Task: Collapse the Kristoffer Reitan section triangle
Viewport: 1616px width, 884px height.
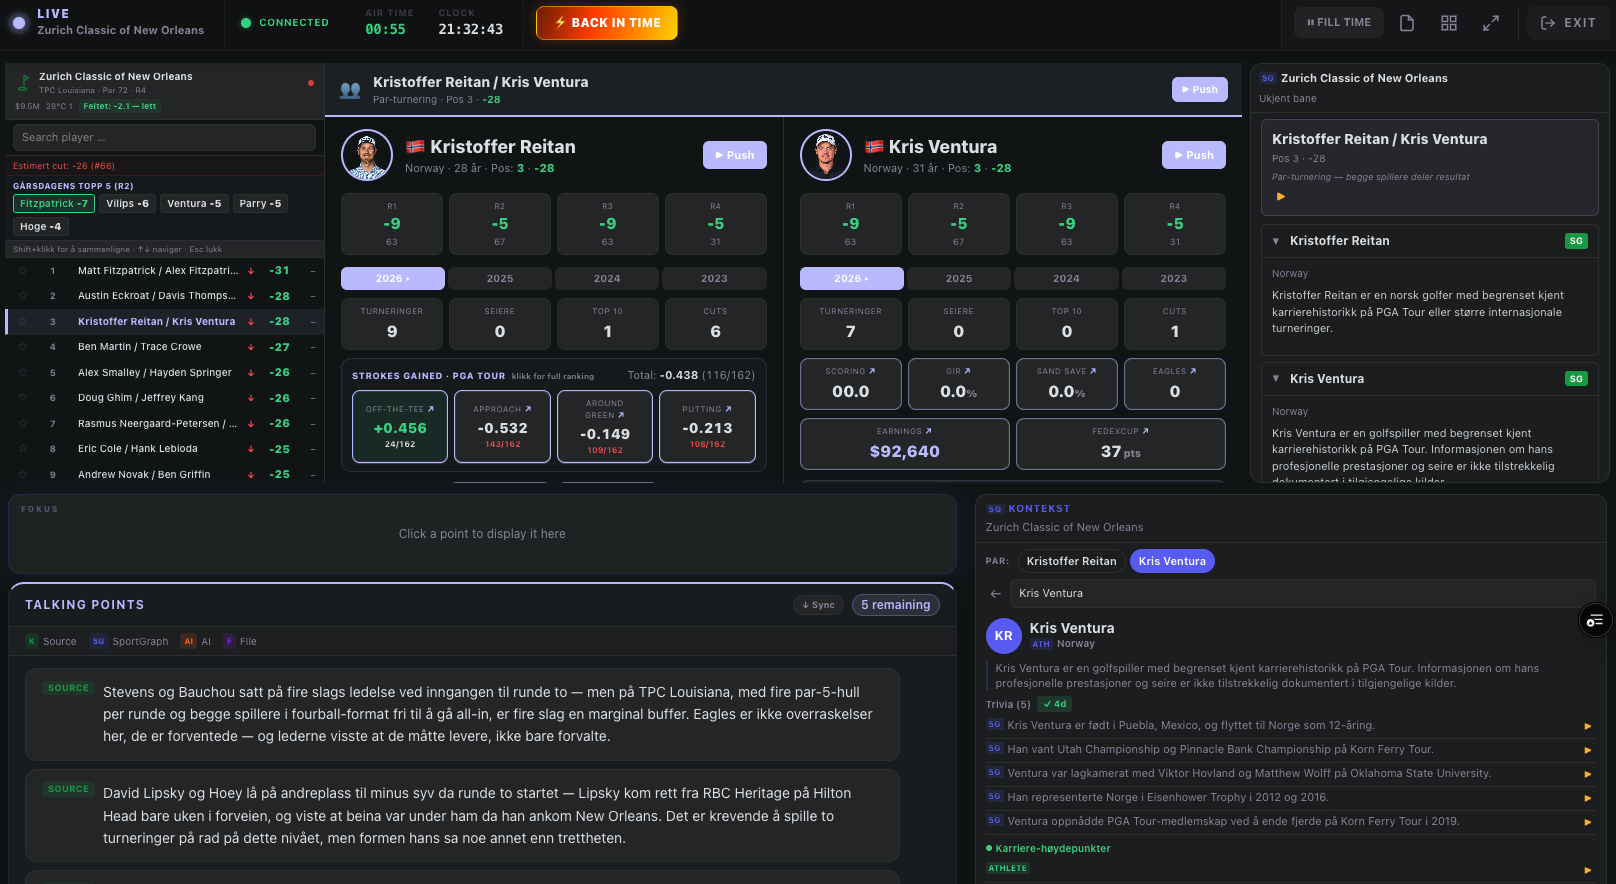Action: 1276,241
